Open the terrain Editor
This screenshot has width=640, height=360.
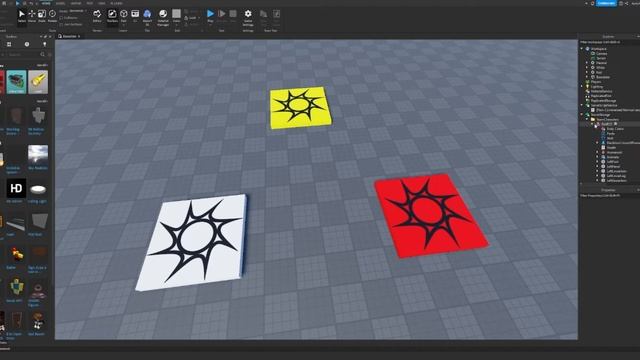(97, 16)
